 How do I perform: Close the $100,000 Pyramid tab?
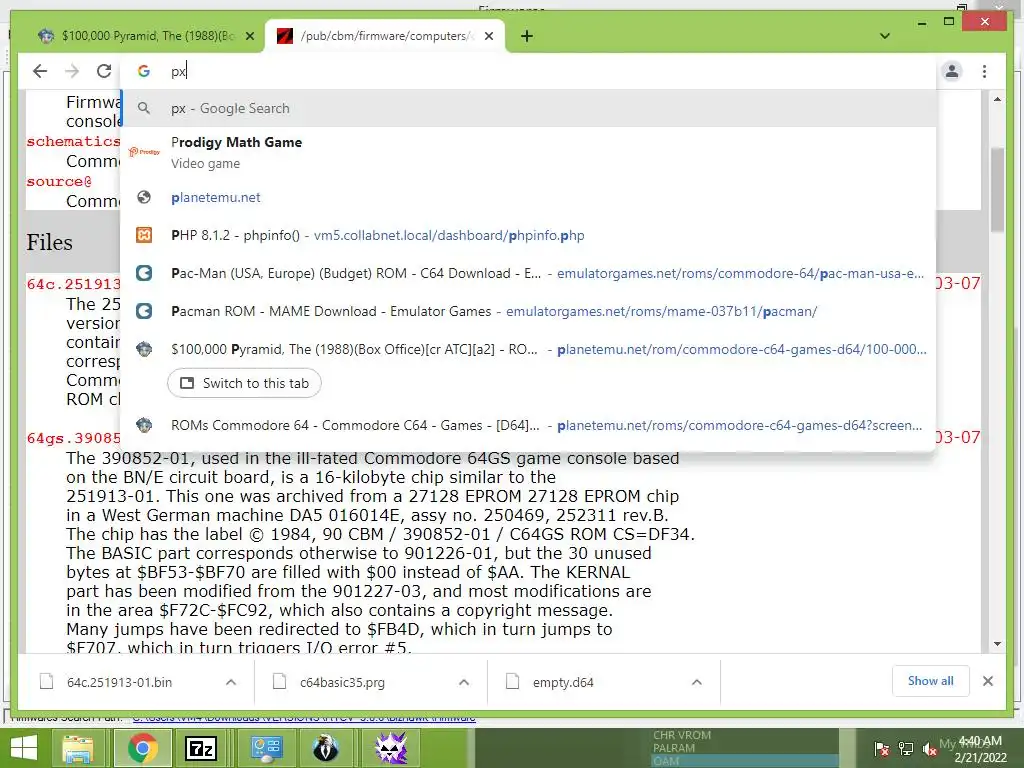point(249,36)
